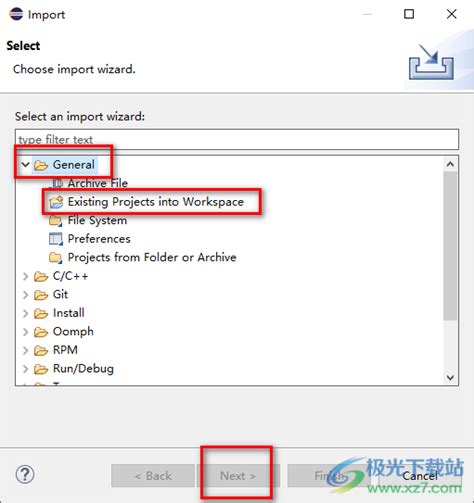Click the Archive File import icon

point(56,183)
